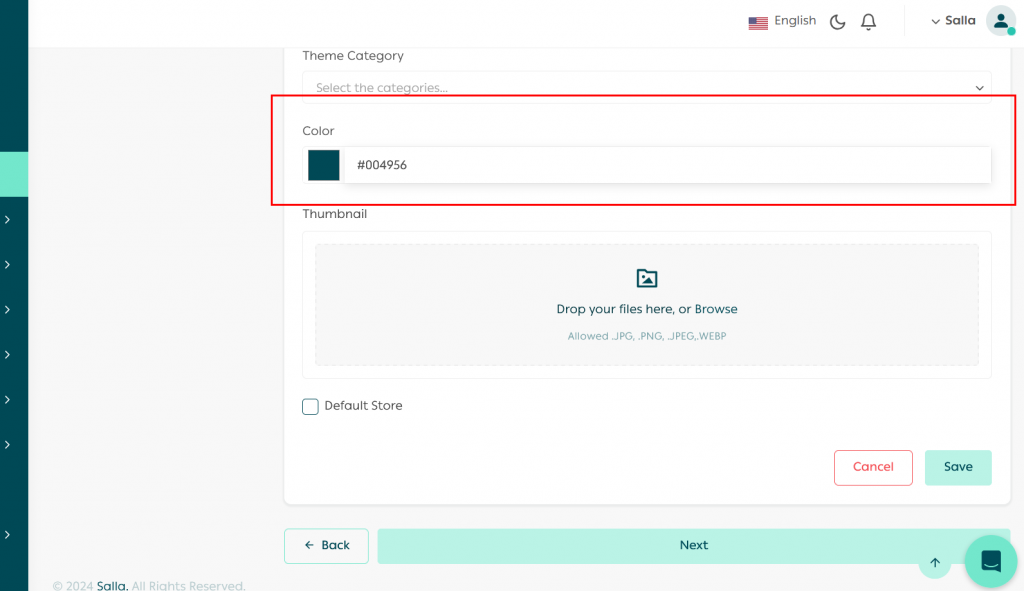This screenshot has height=591, width=1024.
Task: Click the US flag language icon
Action: coord(758,22)
